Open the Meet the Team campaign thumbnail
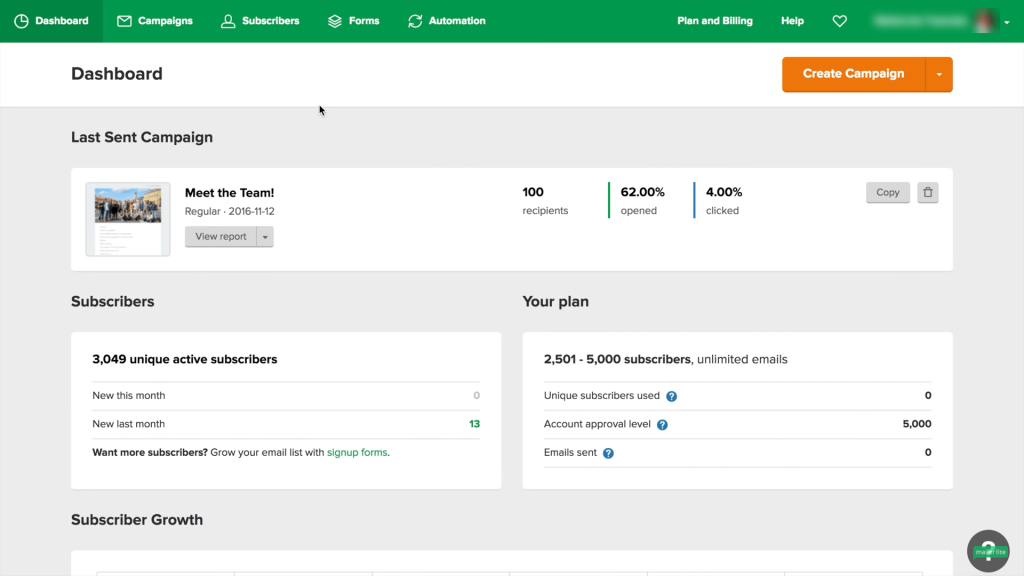Image resolution: width=1024 pixels, height=576 pixels. click(127, 219)
